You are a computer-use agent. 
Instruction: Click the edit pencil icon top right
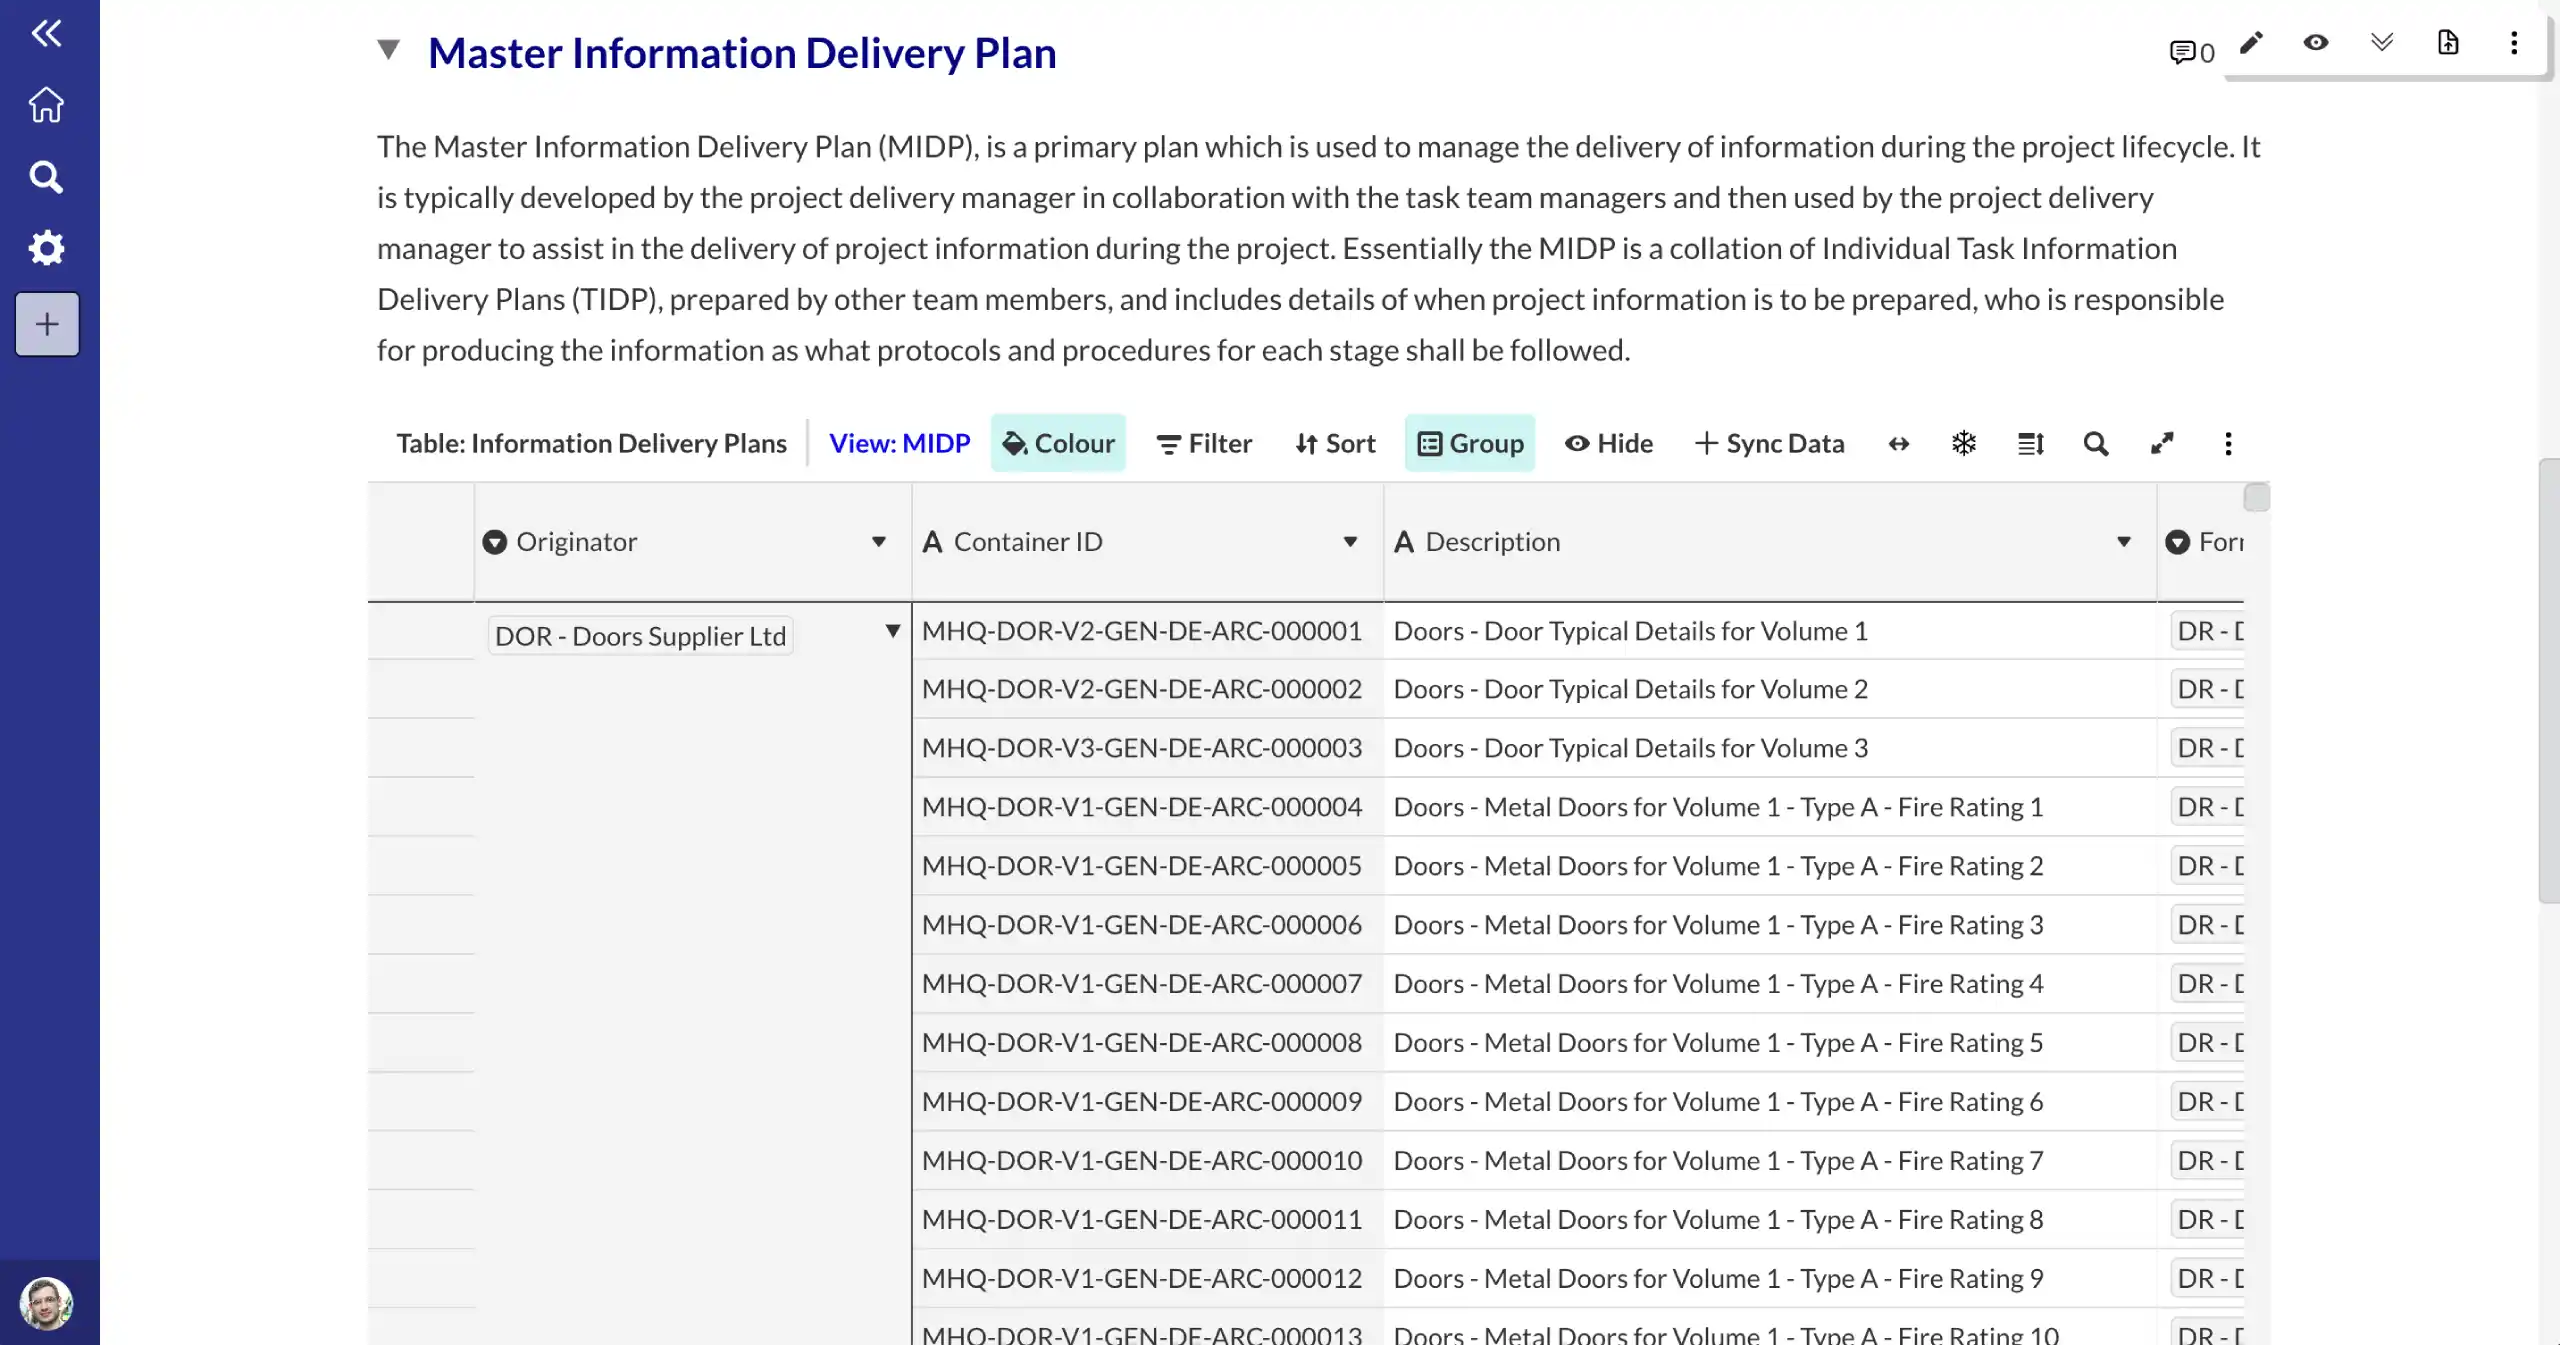(x=2250, y=43)
